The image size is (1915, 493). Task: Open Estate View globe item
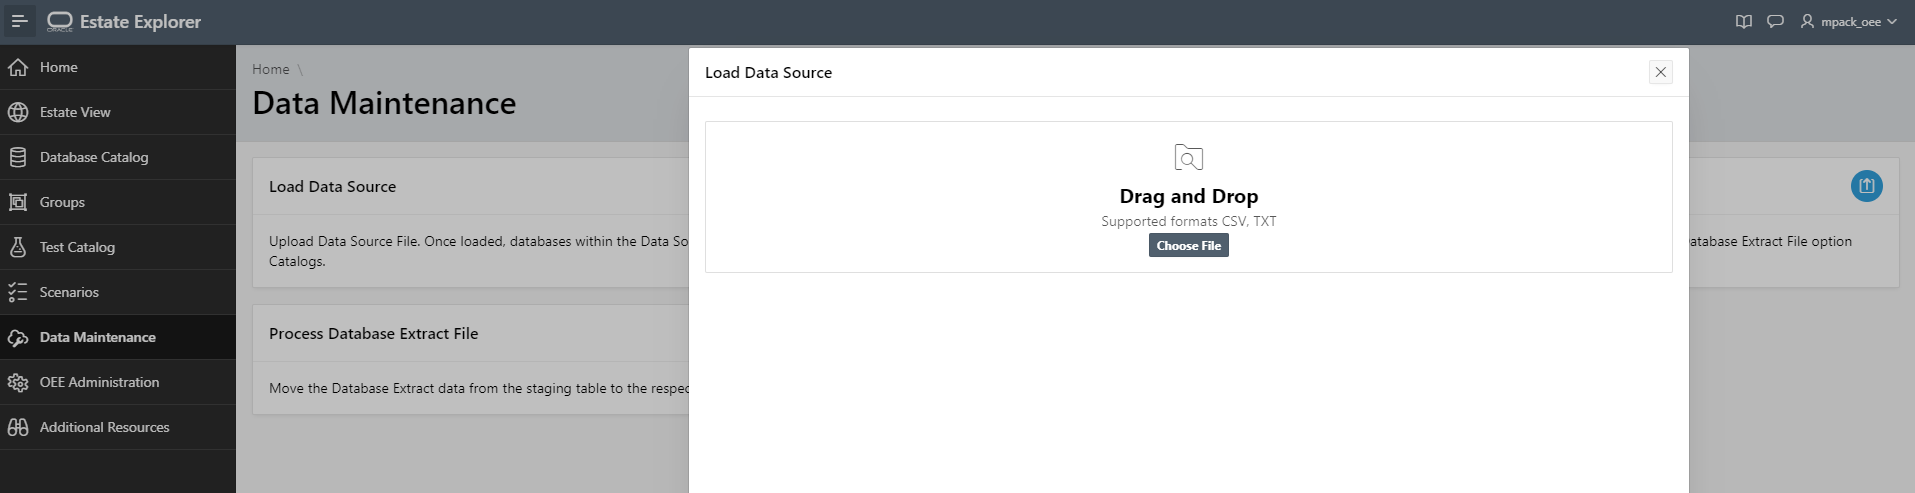(x=118, y=112)
